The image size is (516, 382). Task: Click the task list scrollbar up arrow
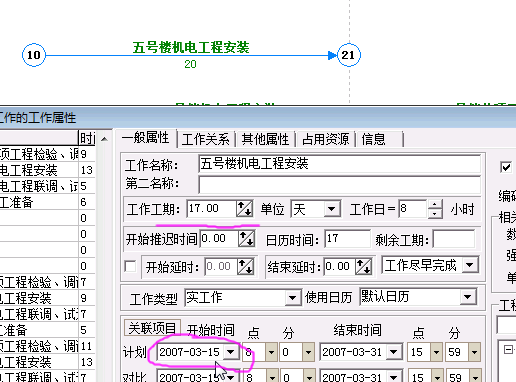pos(104,139)
